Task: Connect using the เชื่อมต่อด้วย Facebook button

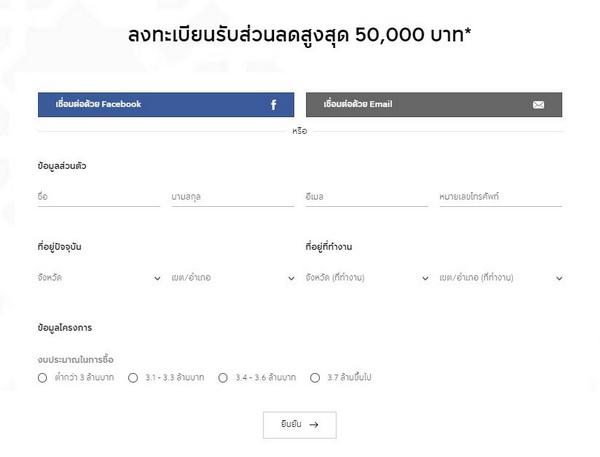Action: click(166, 105)
